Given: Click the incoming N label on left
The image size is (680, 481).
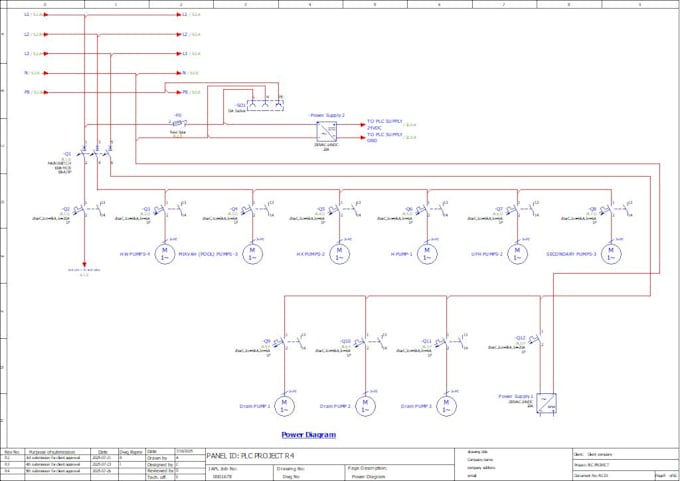Looking at the screenshot, I should pos(26,73).
